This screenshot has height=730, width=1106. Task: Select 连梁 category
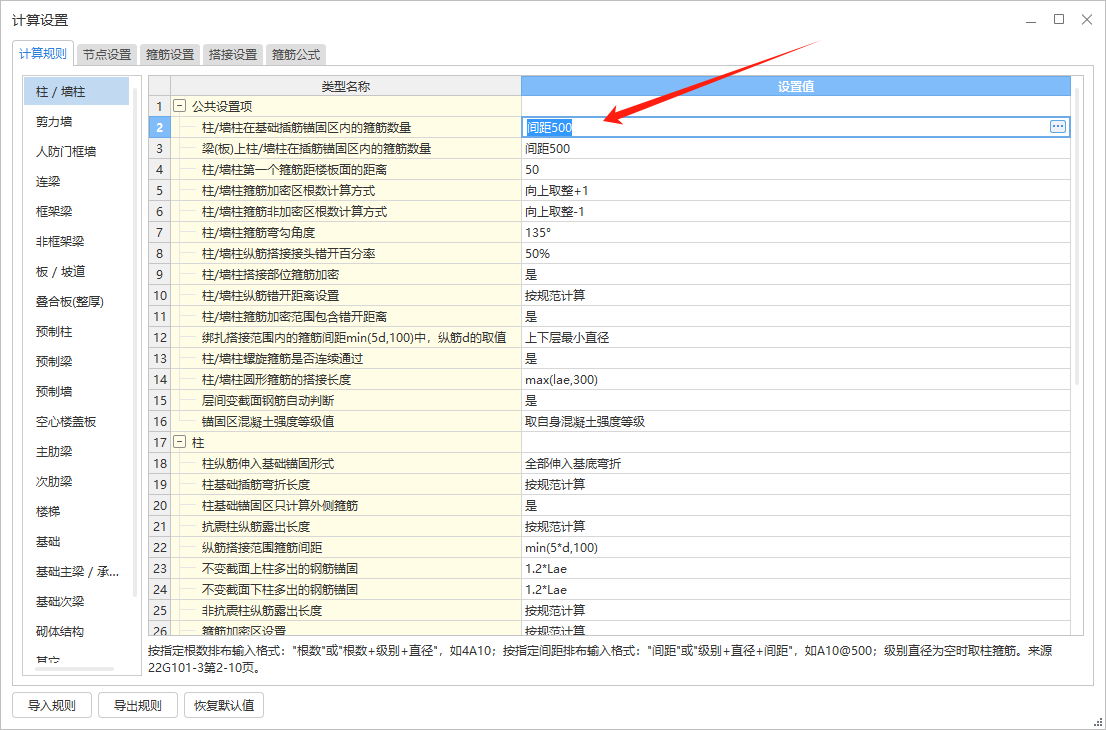(77, 182)
